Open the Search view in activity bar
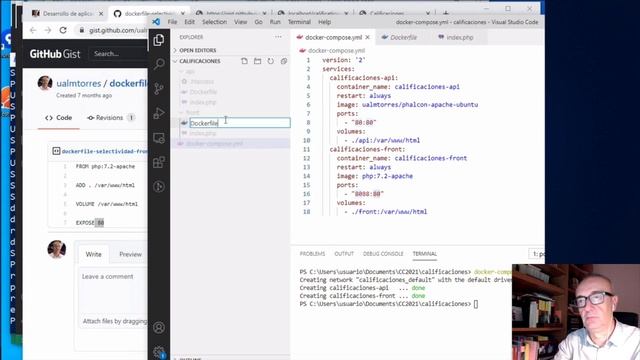The image size is (640, 360). [x=159, y=64]
